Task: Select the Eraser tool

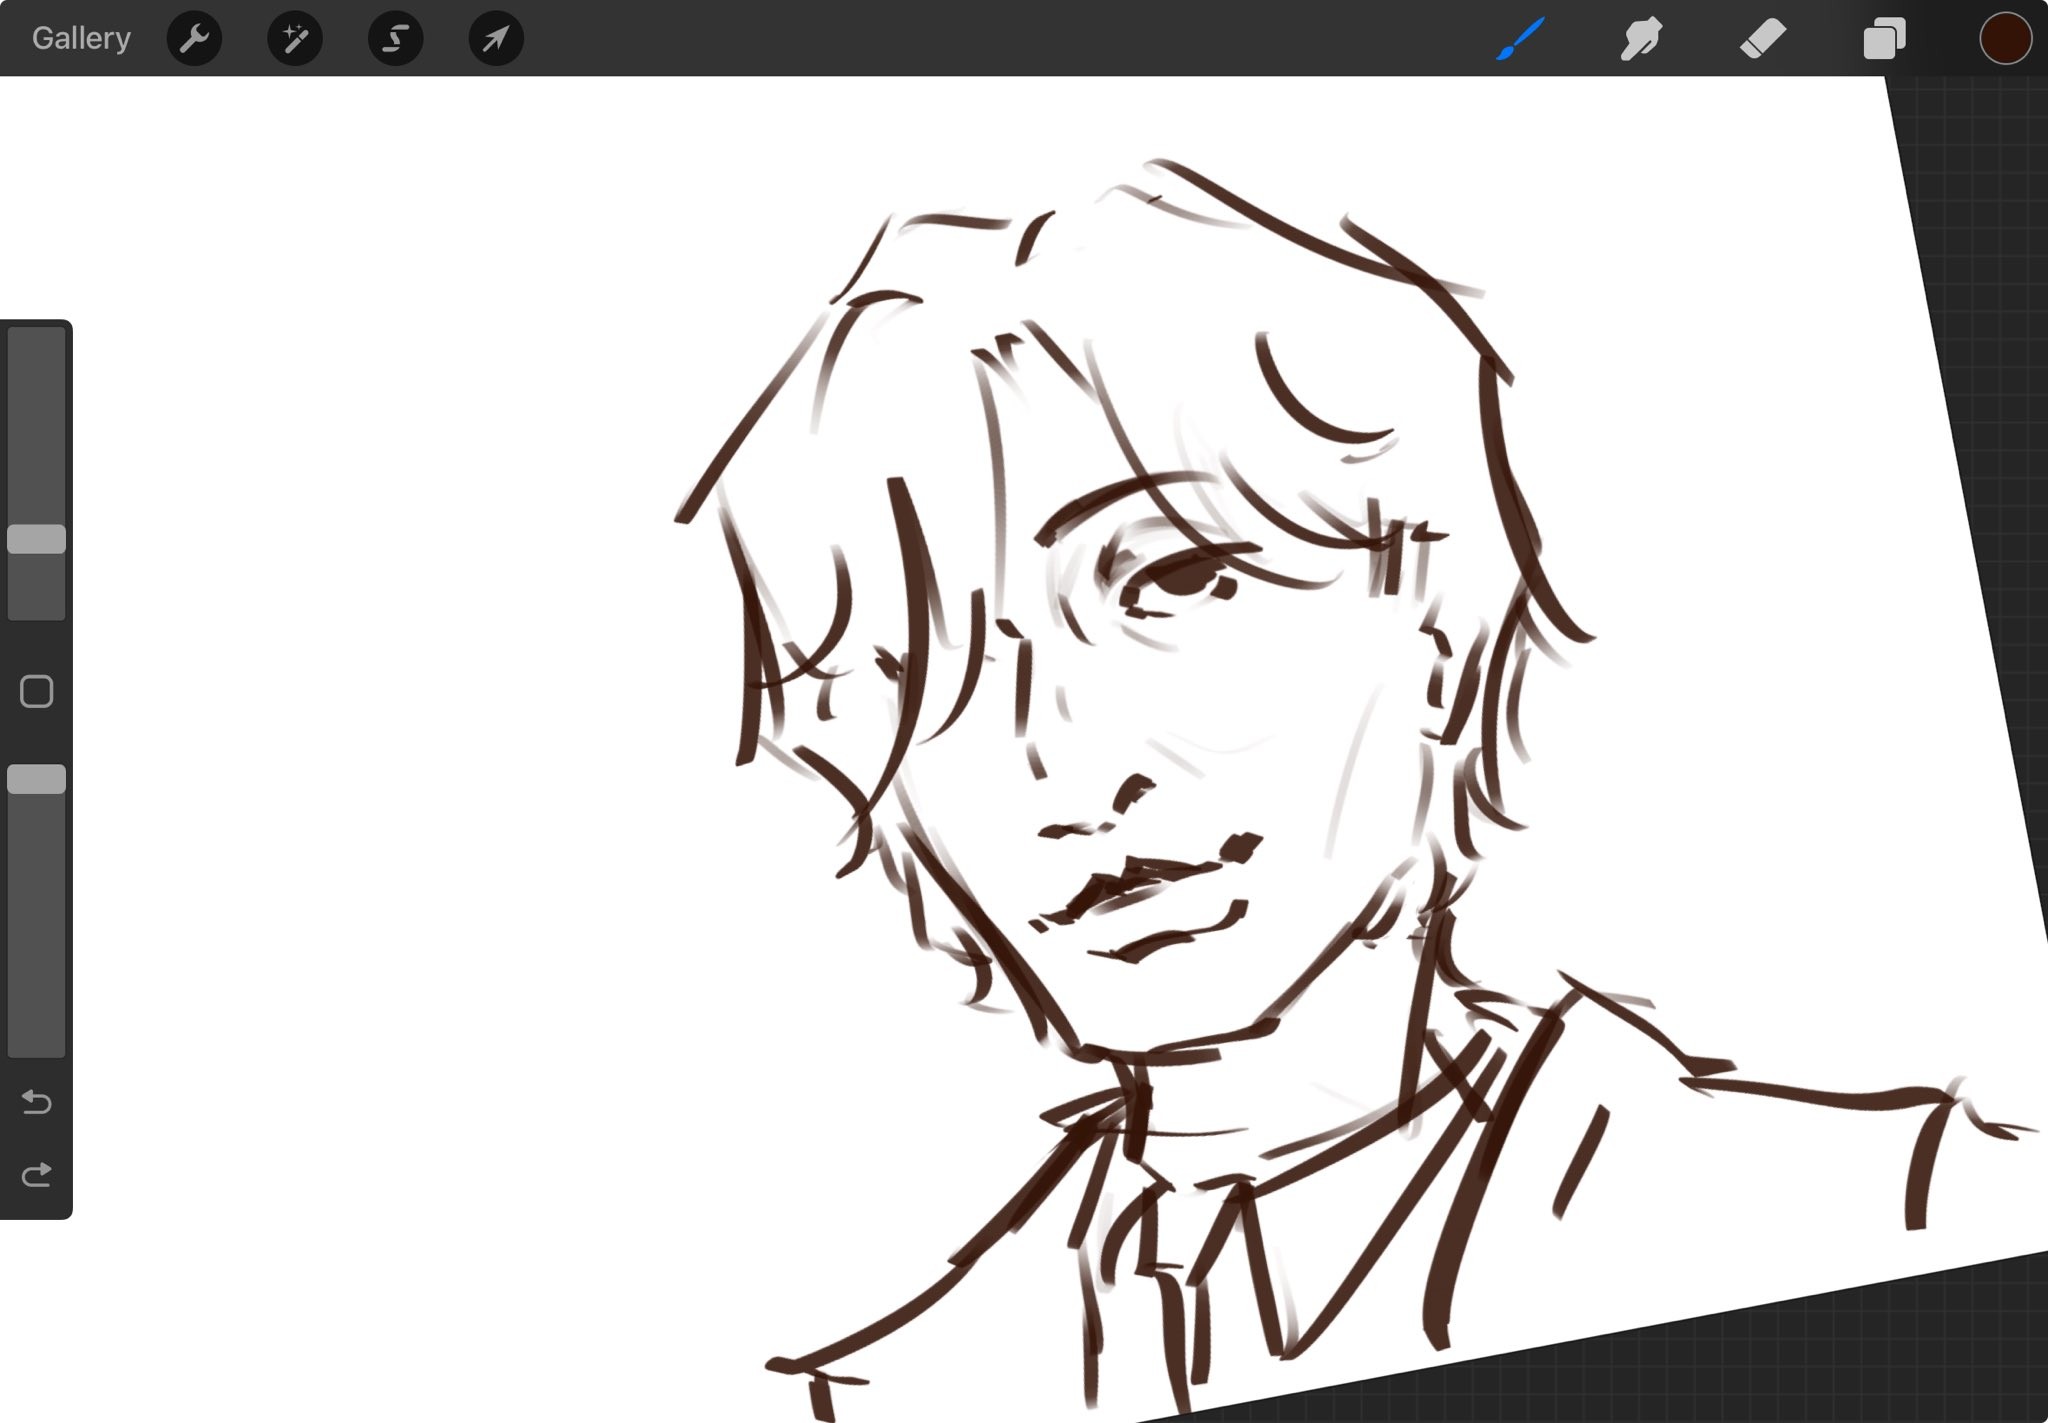Action: click(1762, 39)
